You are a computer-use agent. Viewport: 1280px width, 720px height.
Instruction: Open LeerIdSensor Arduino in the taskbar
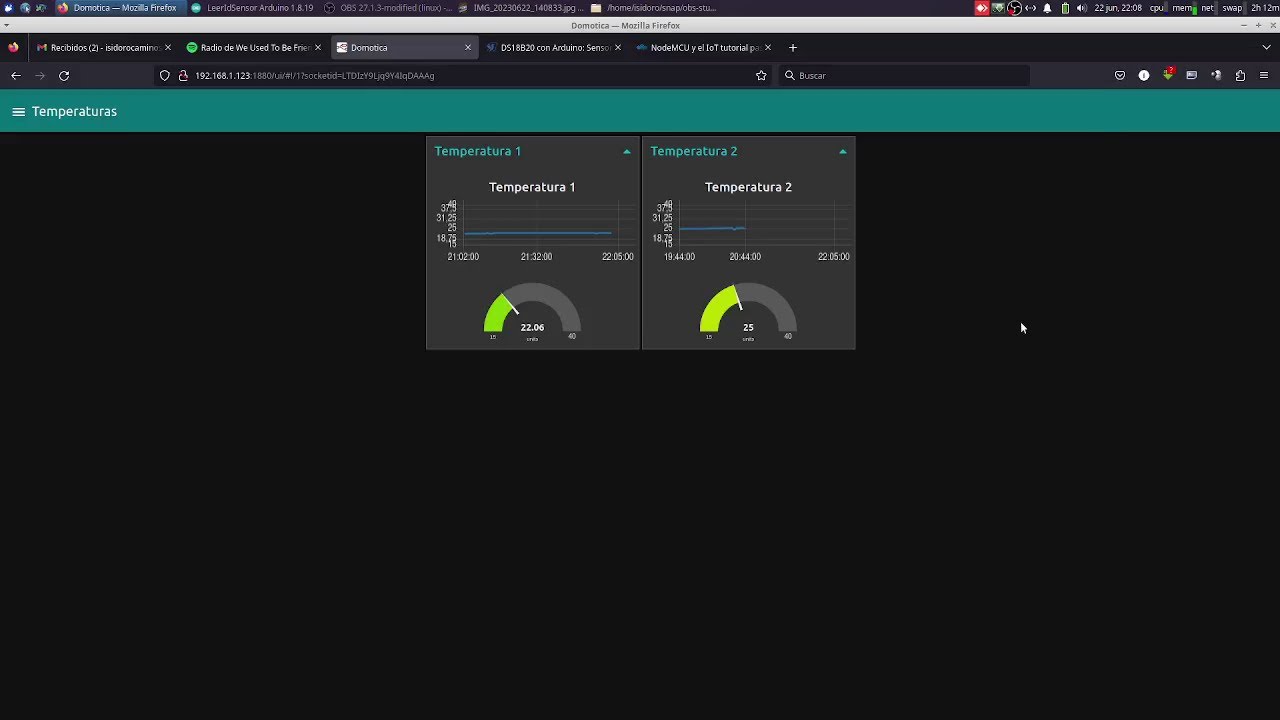pyautogui.click(x=251, y=8)
